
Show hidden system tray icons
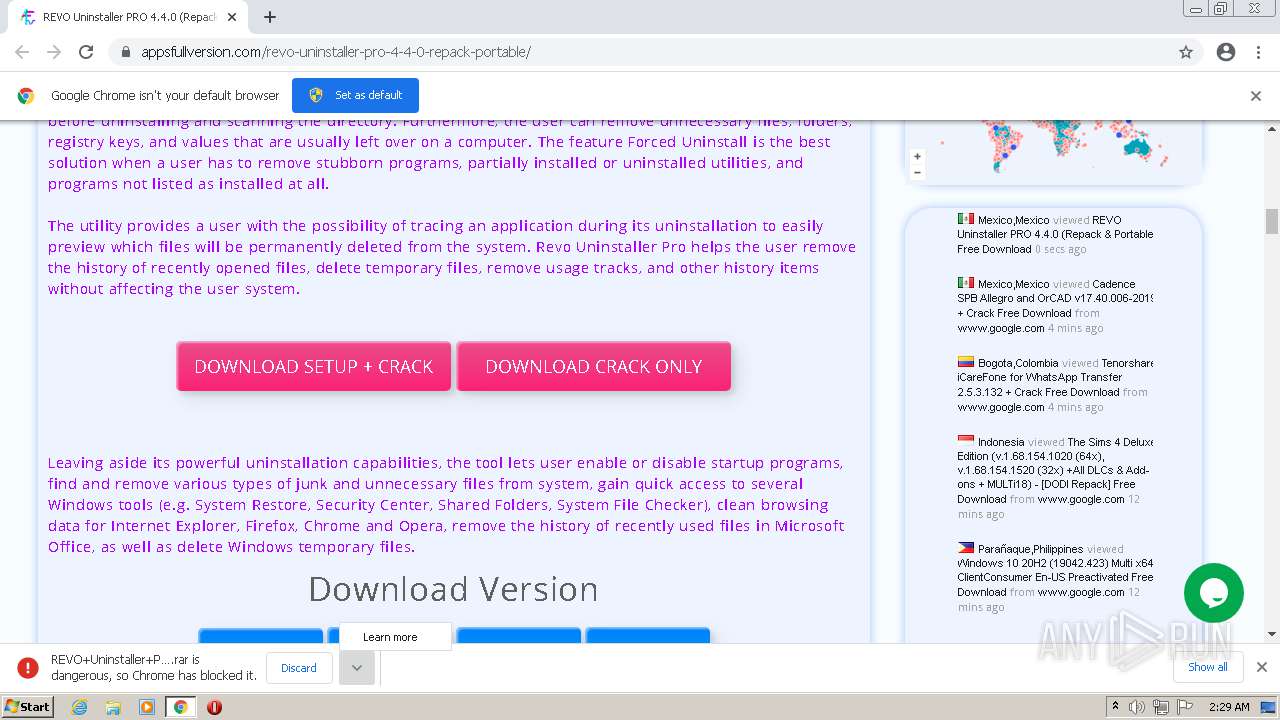(x=1116, y=707)
